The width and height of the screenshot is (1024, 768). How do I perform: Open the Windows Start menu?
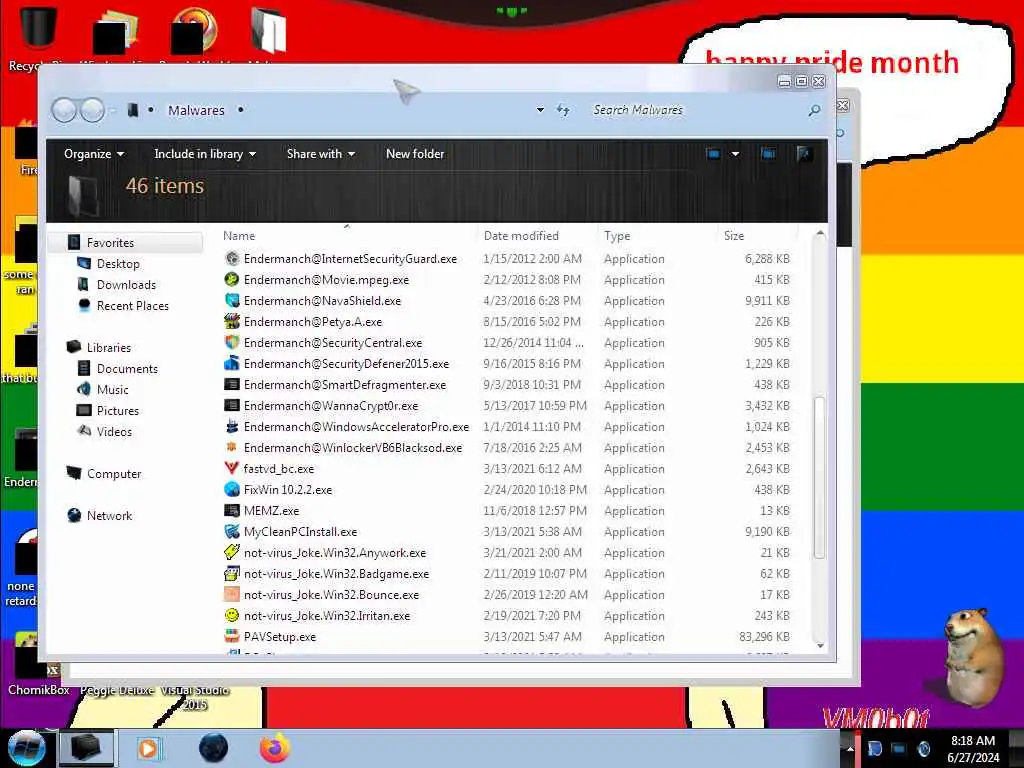tap(25, 748)
